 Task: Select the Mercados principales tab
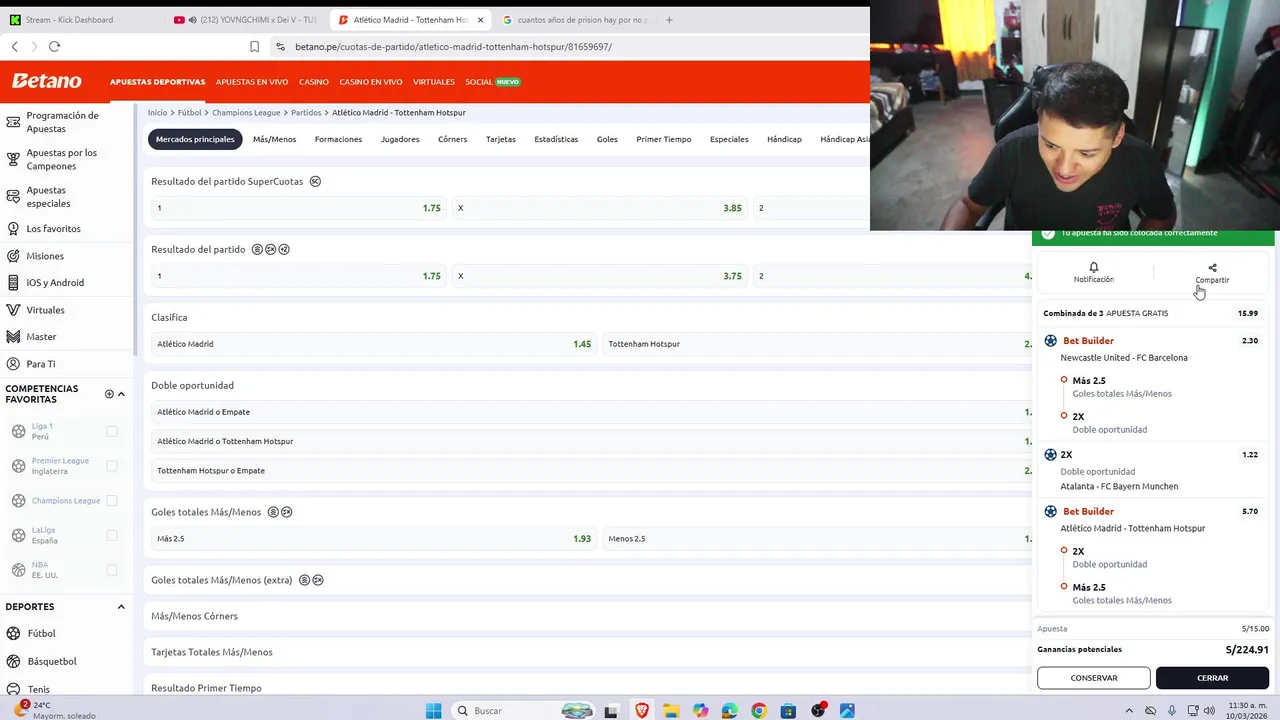(195, 139)
